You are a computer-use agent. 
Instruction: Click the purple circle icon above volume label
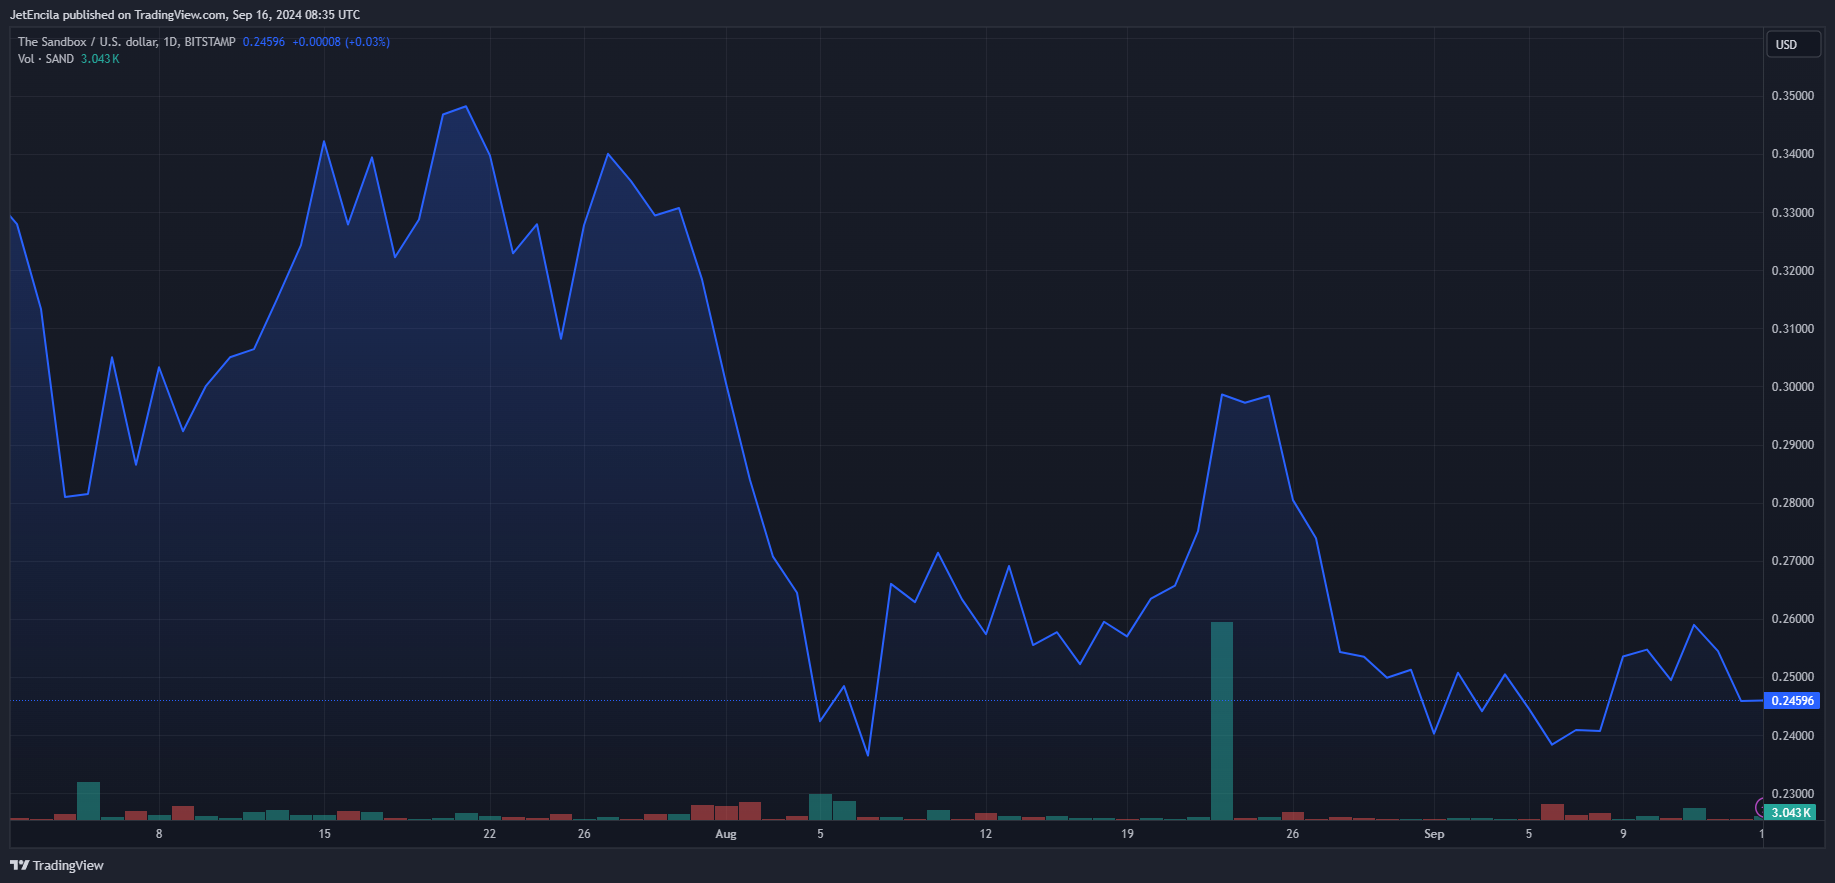(x=1760, y=807)
